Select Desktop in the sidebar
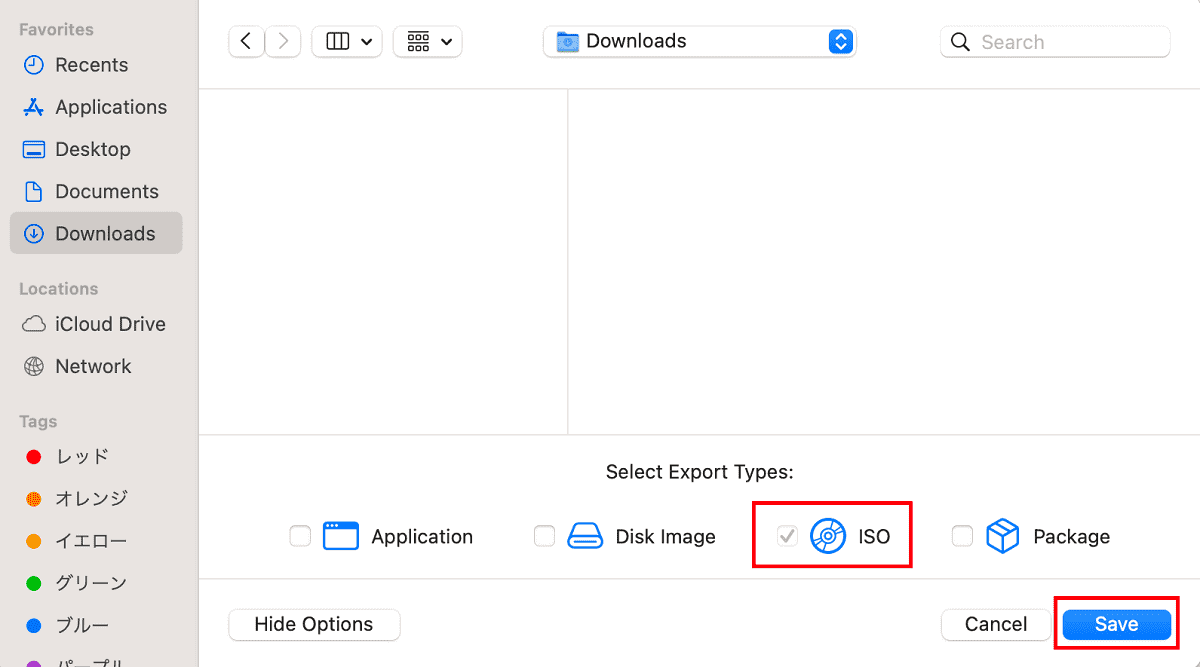1200x667 pixels. pos(96,149)
